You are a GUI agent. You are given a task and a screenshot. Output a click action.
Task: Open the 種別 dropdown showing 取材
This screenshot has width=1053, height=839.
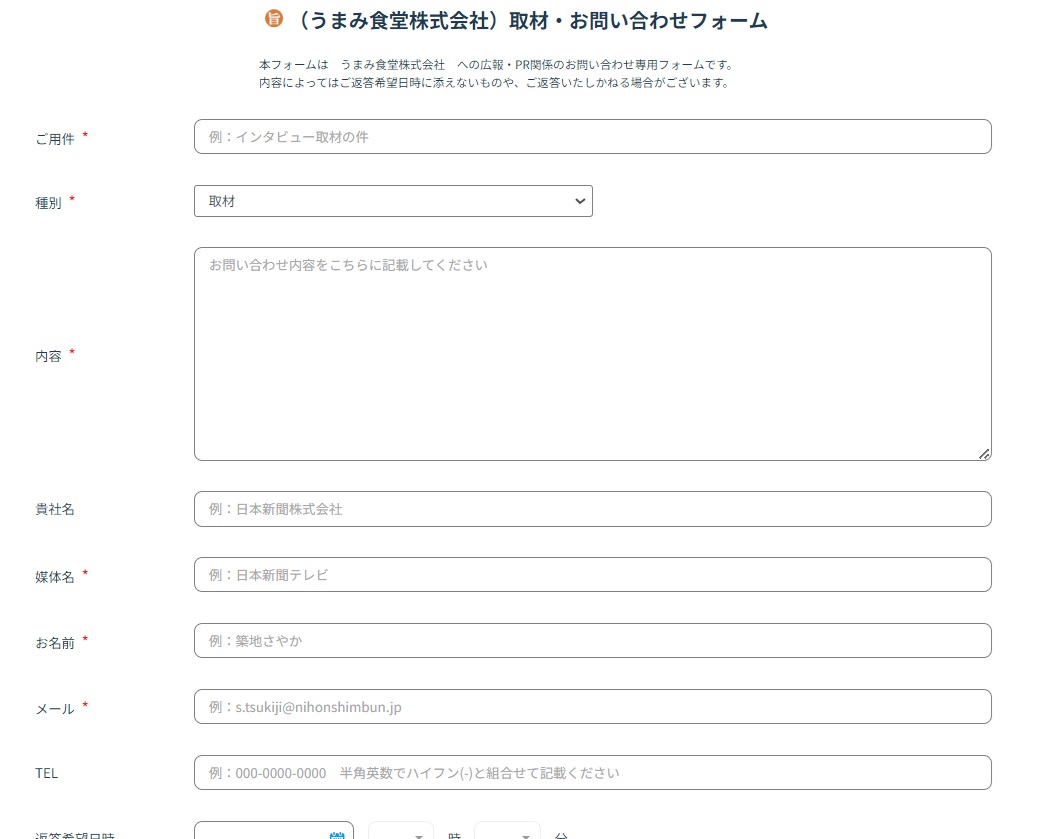coord(393,201)
